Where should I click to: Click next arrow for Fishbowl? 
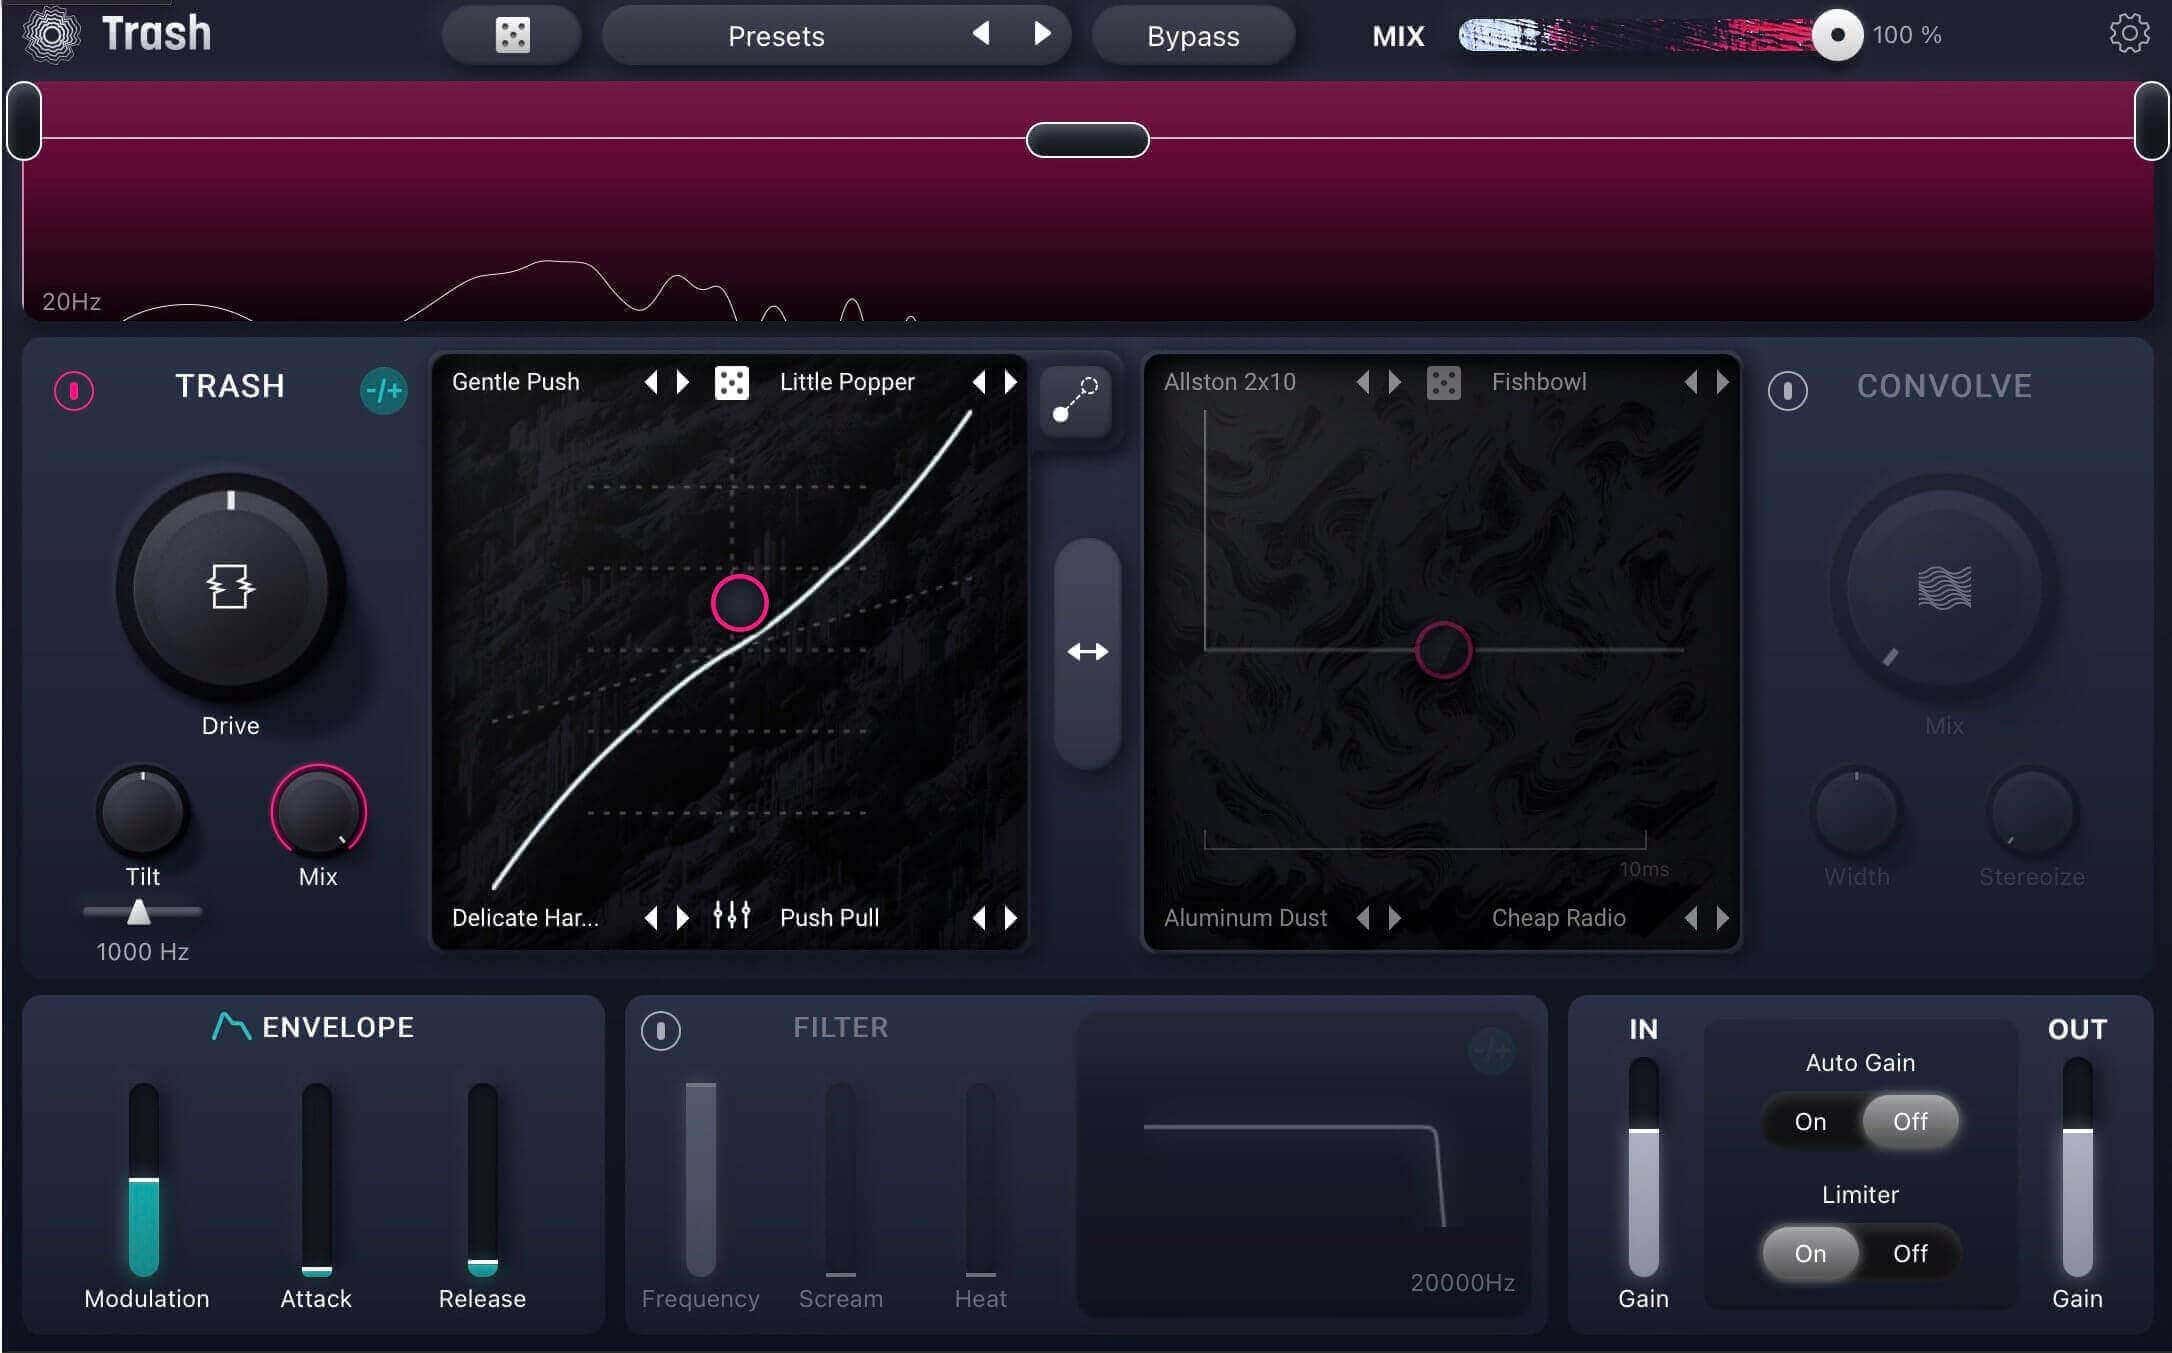click(1723, 382)
